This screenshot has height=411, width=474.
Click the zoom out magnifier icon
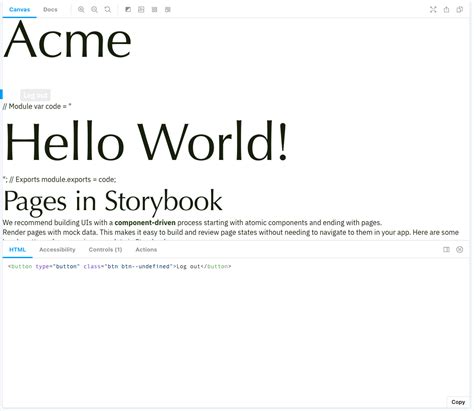click(x=94, y=10)
